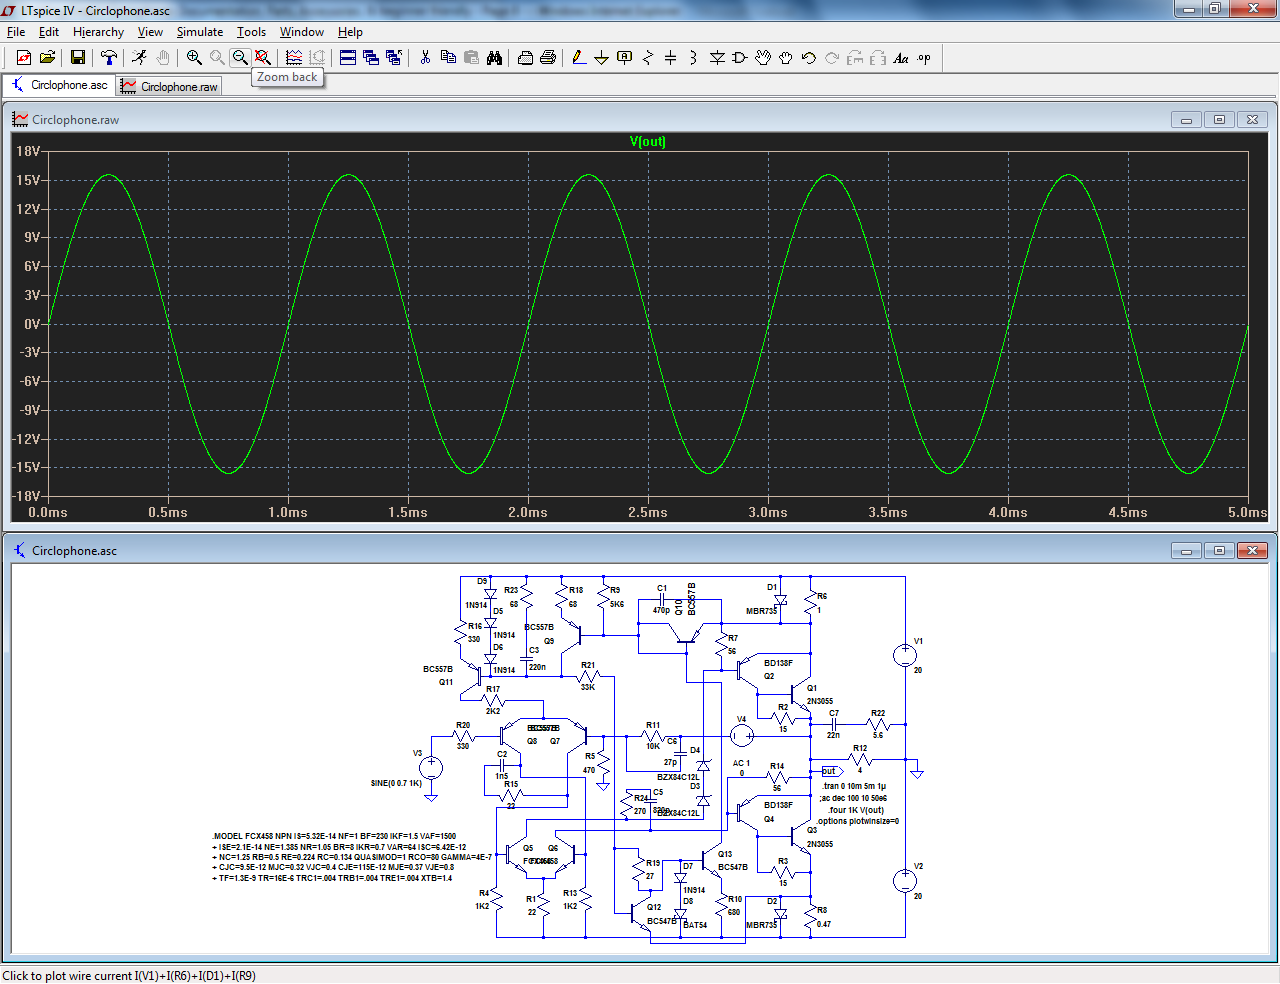
Task: Open the Window menu
Action: 301,32
